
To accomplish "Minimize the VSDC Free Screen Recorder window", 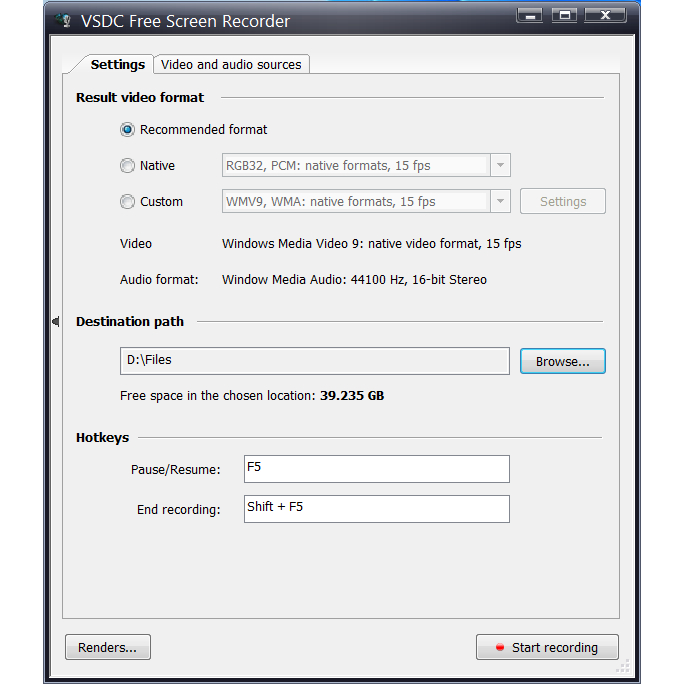I will (531, 15).
